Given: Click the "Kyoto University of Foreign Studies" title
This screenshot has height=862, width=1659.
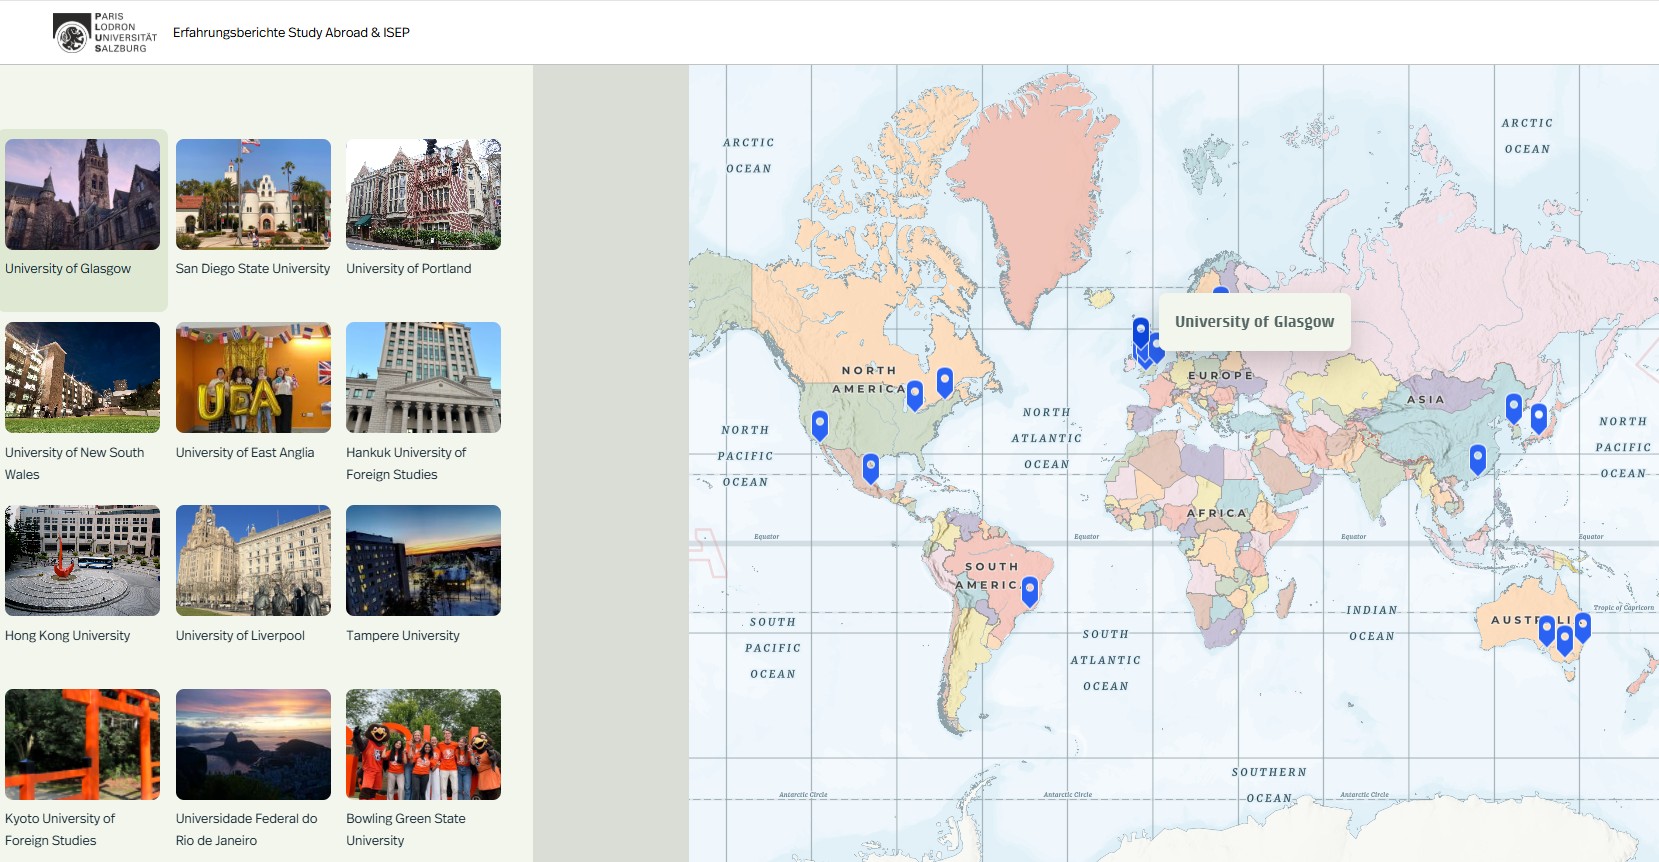Looking at the screenshot, I should pyautogui.click(x=60, y=830).
